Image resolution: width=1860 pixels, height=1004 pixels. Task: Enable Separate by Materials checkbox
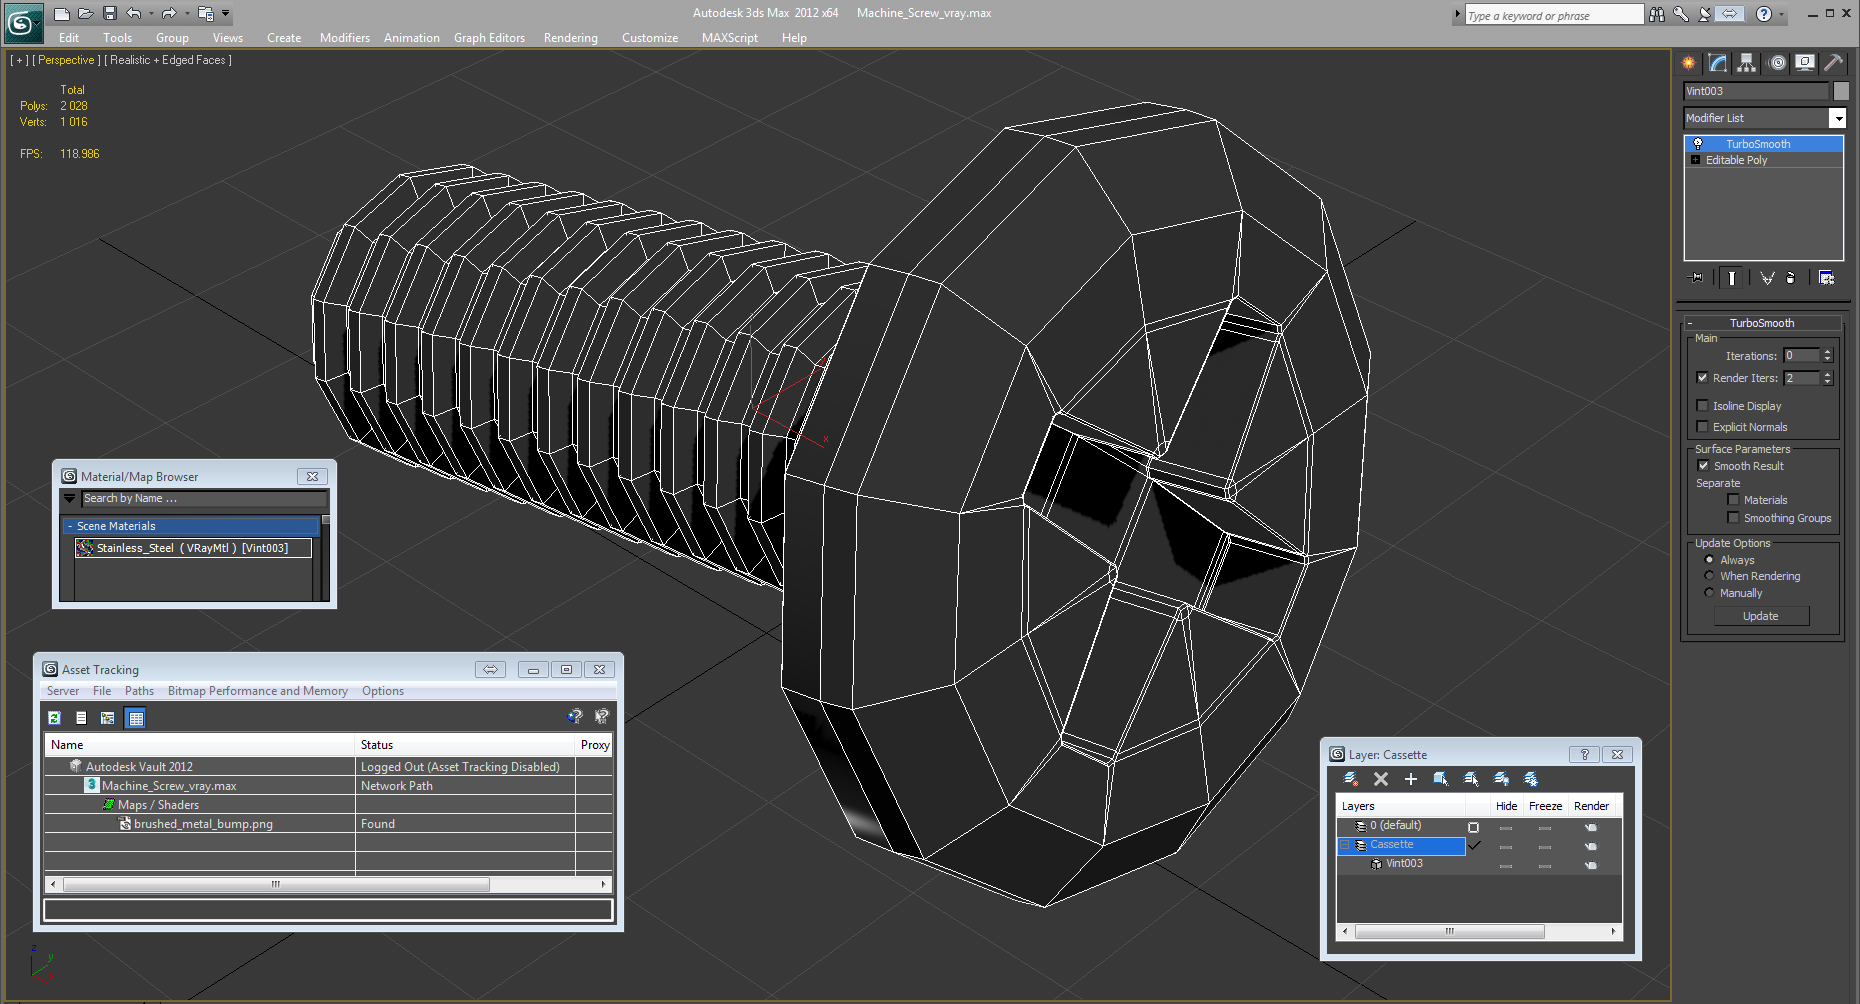[1733, 500]
